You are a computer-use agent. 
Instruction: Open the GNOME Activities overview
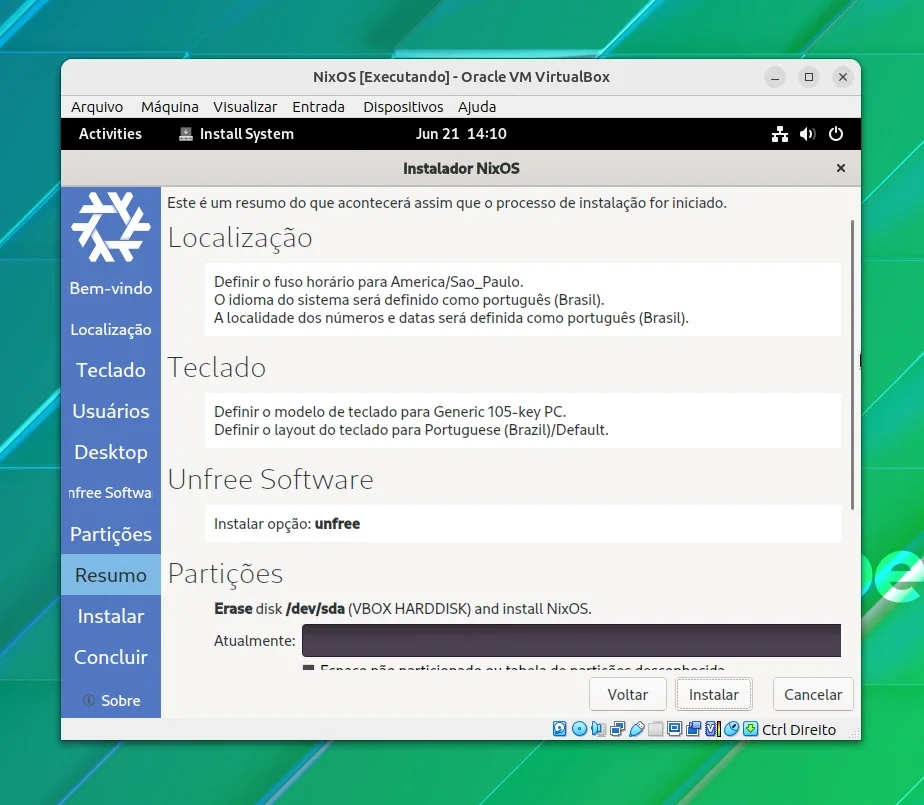click(x=110, y=134)
